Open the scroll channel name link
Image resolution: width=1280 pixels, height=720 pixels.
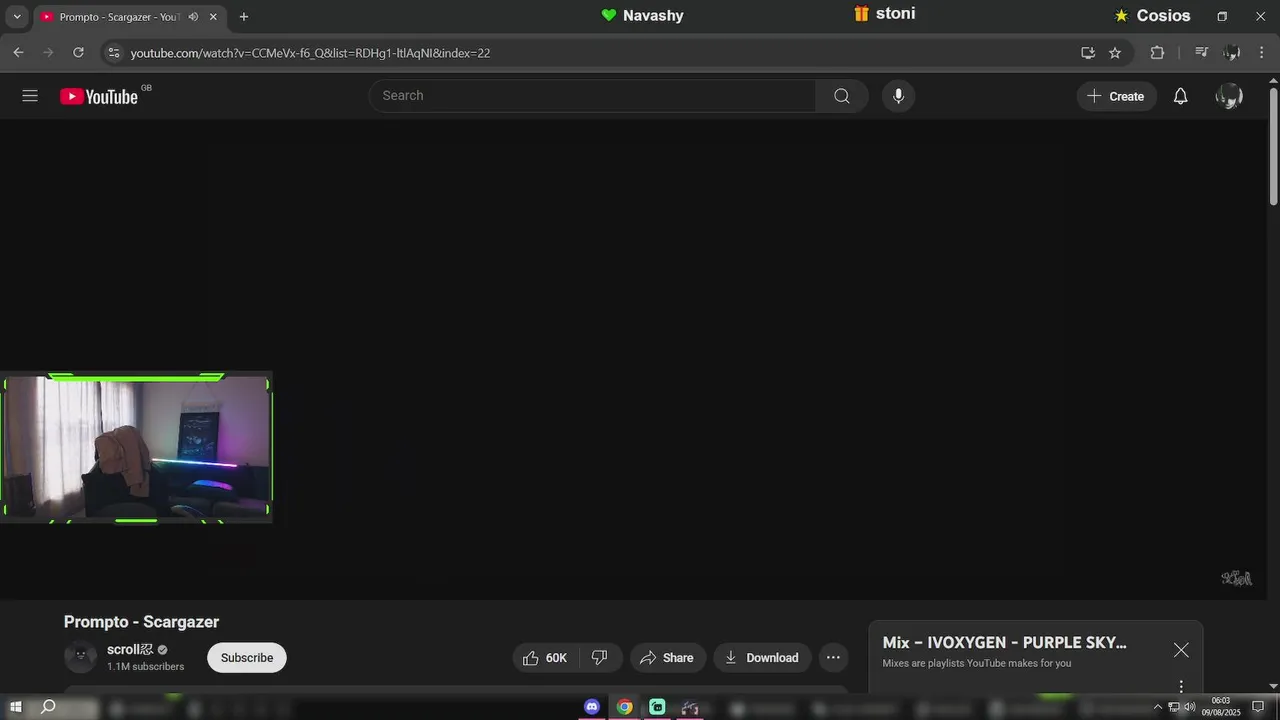130,650
